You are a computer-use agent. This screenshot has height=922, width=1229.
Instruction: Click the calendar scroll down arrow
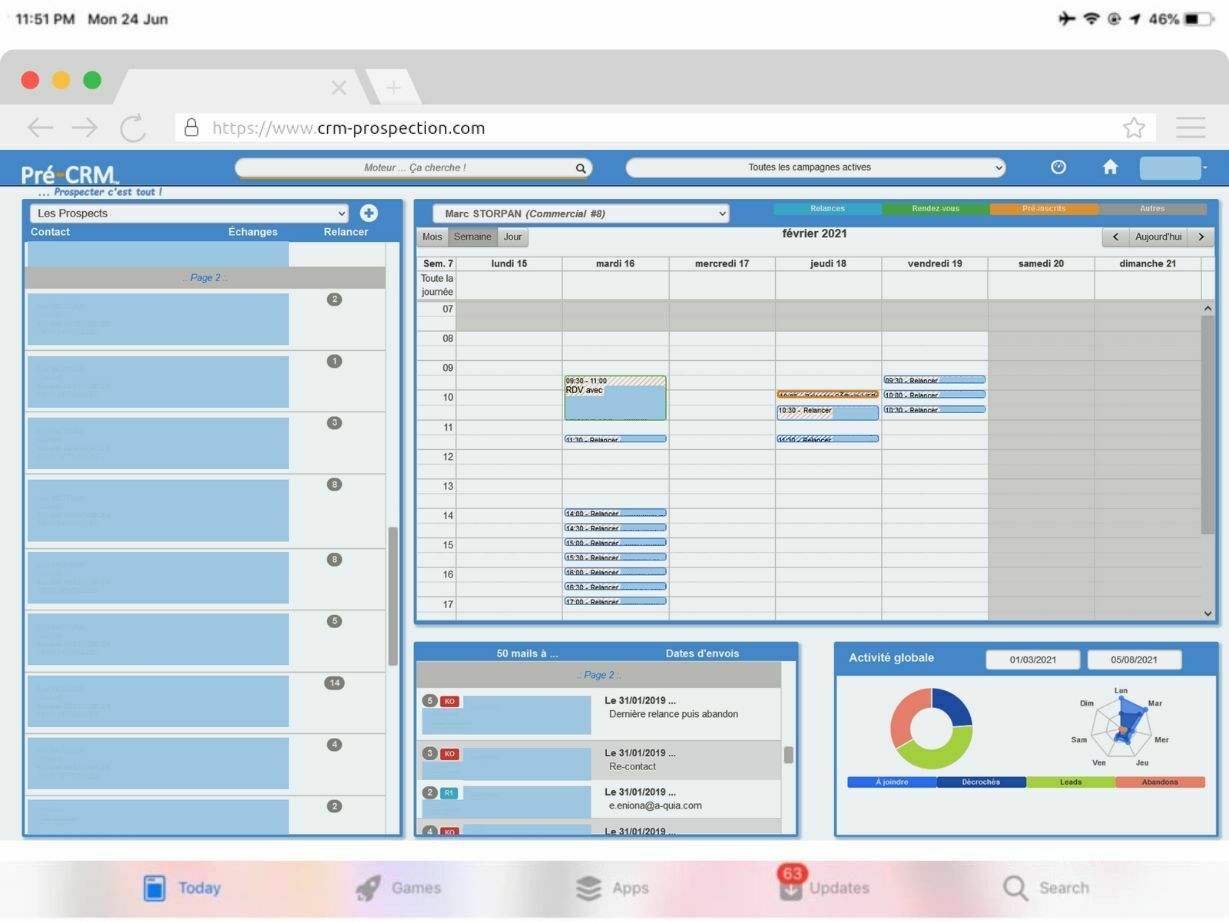pyautogui.click(x=1207, y=613)
